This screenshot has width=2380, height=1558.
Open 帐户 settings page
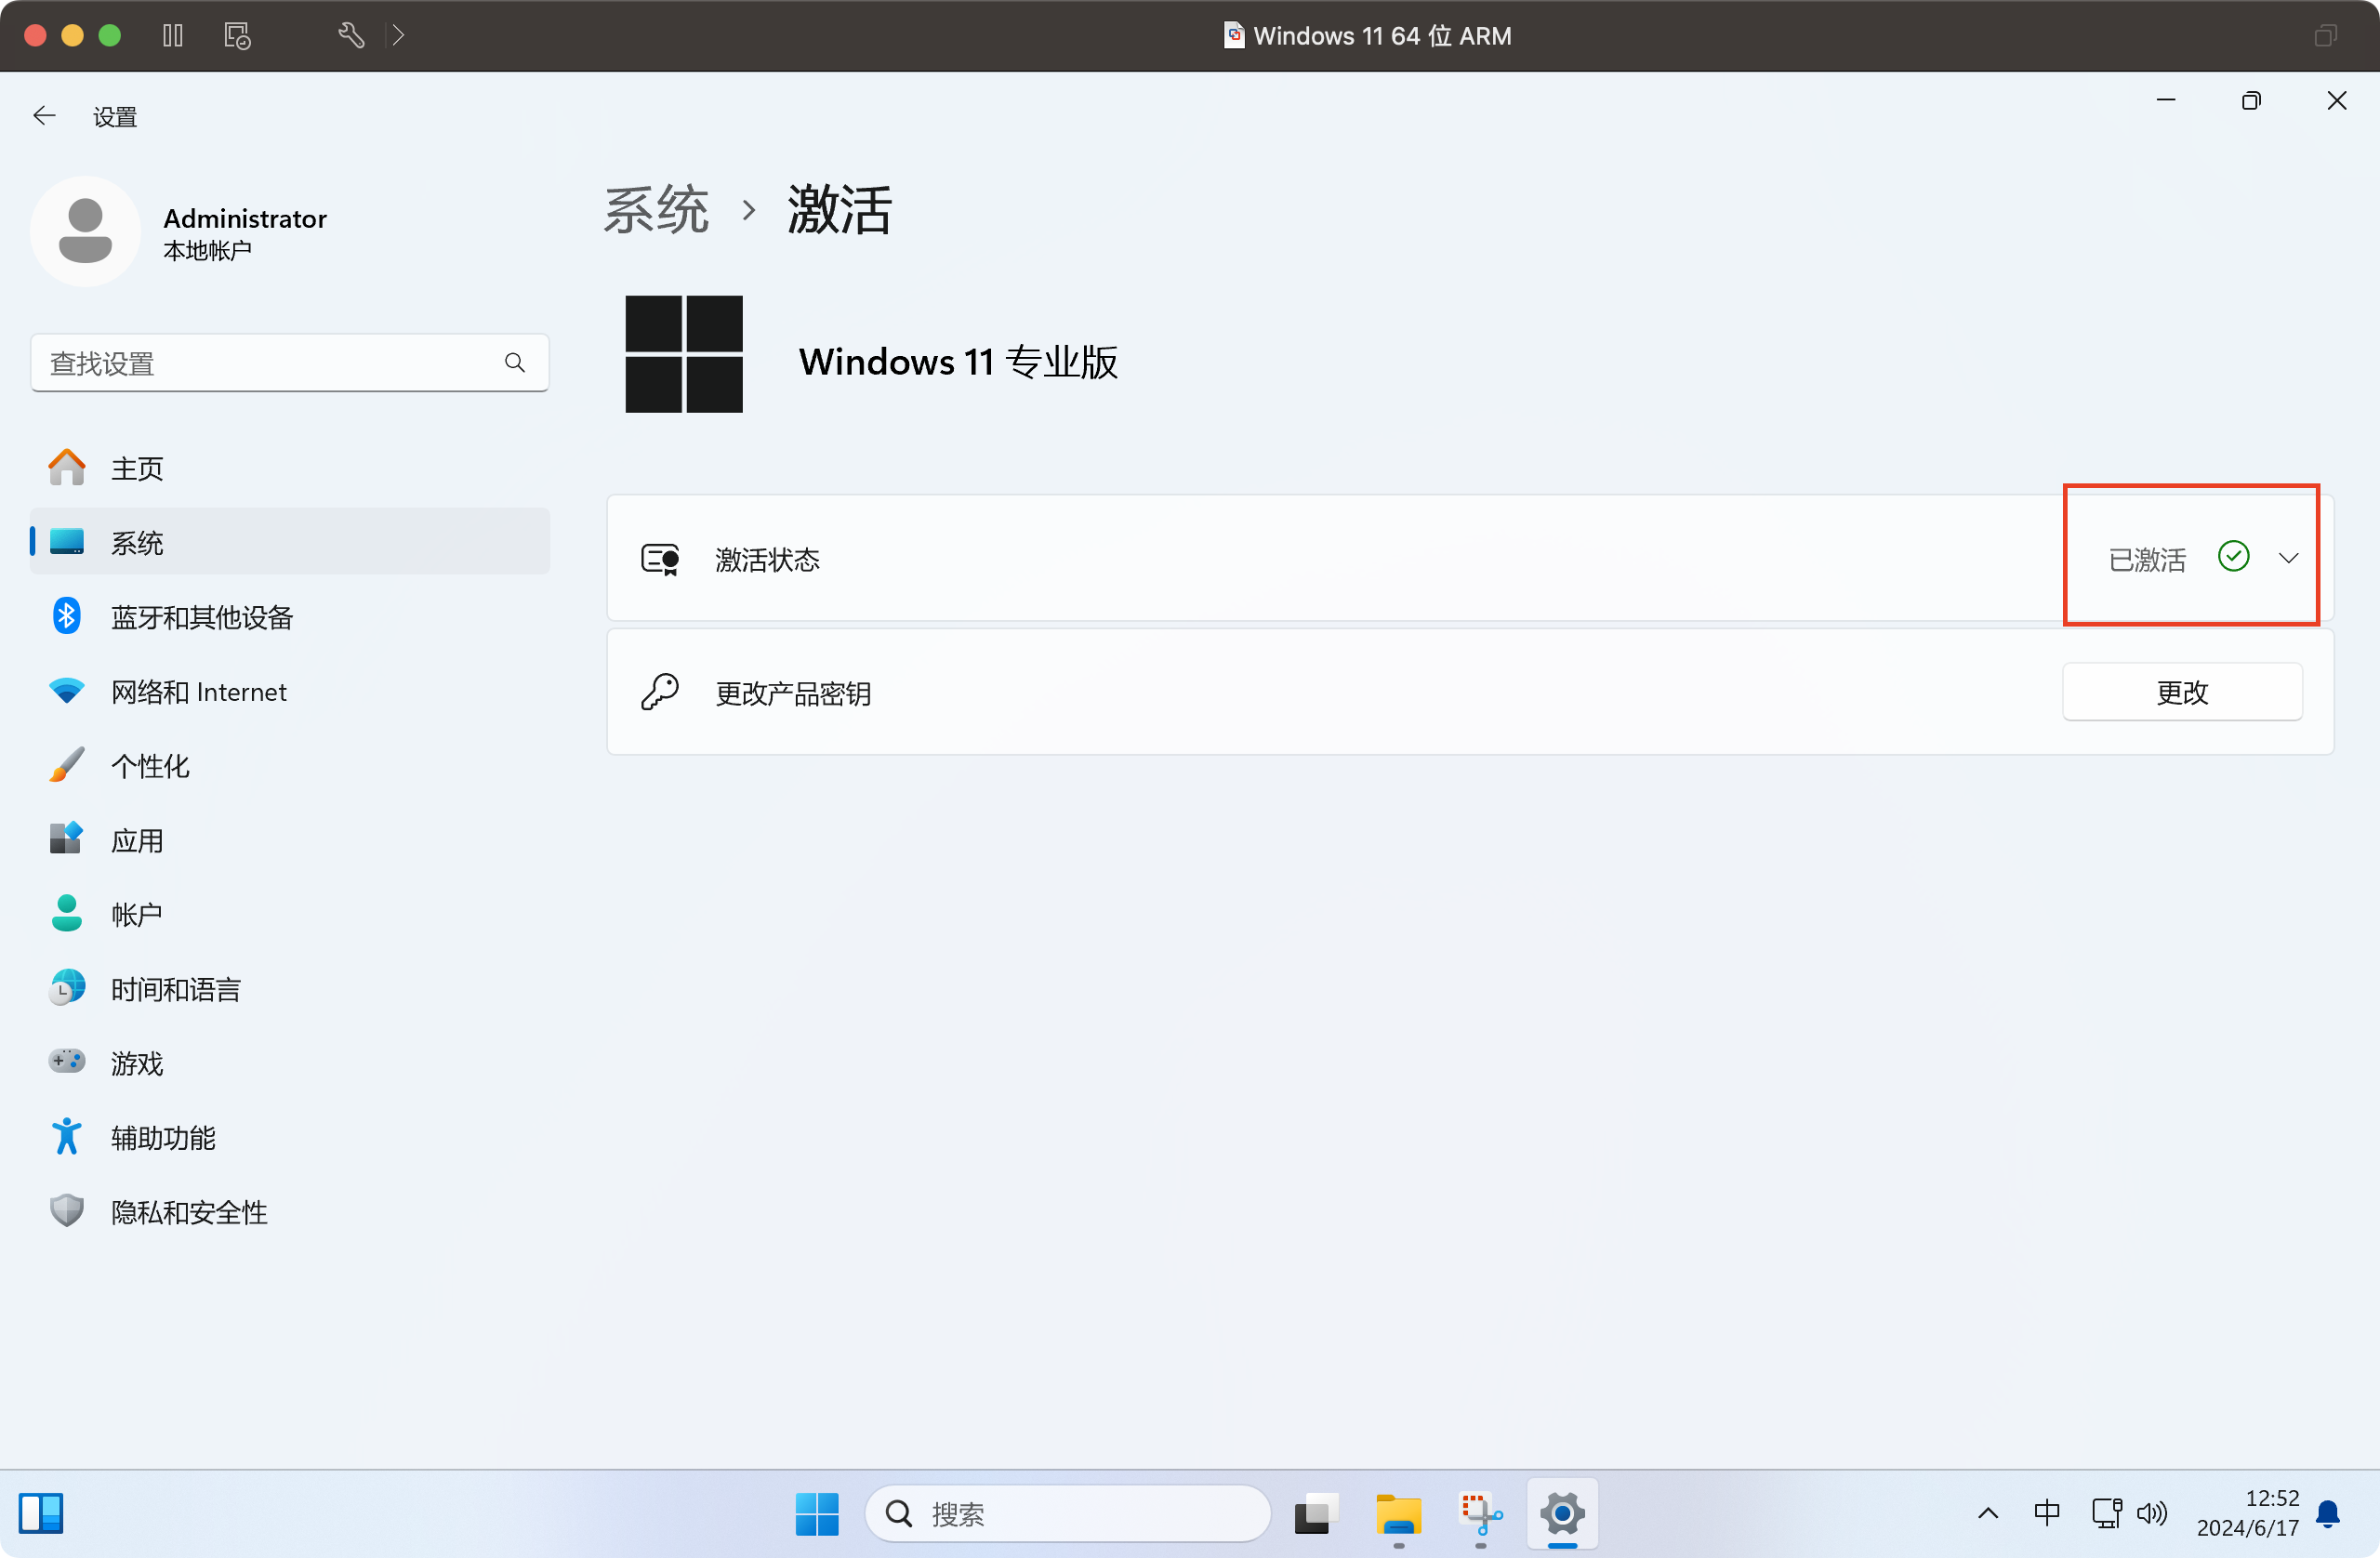pos(290,914)
